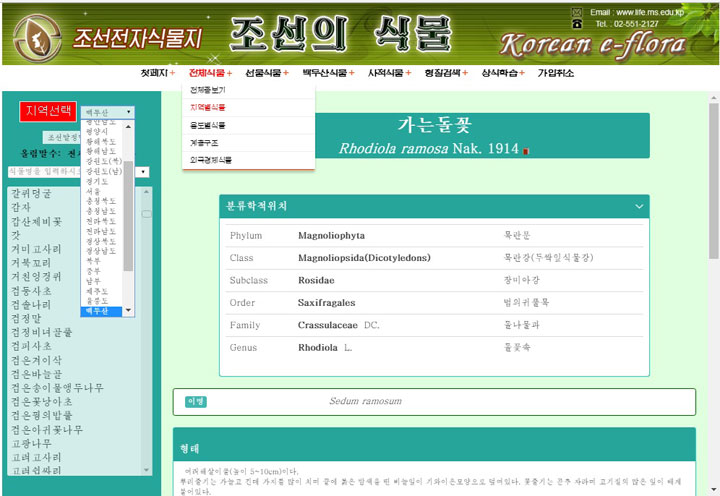Choose 계통구조 from the submenu

(x=248, y=143)
